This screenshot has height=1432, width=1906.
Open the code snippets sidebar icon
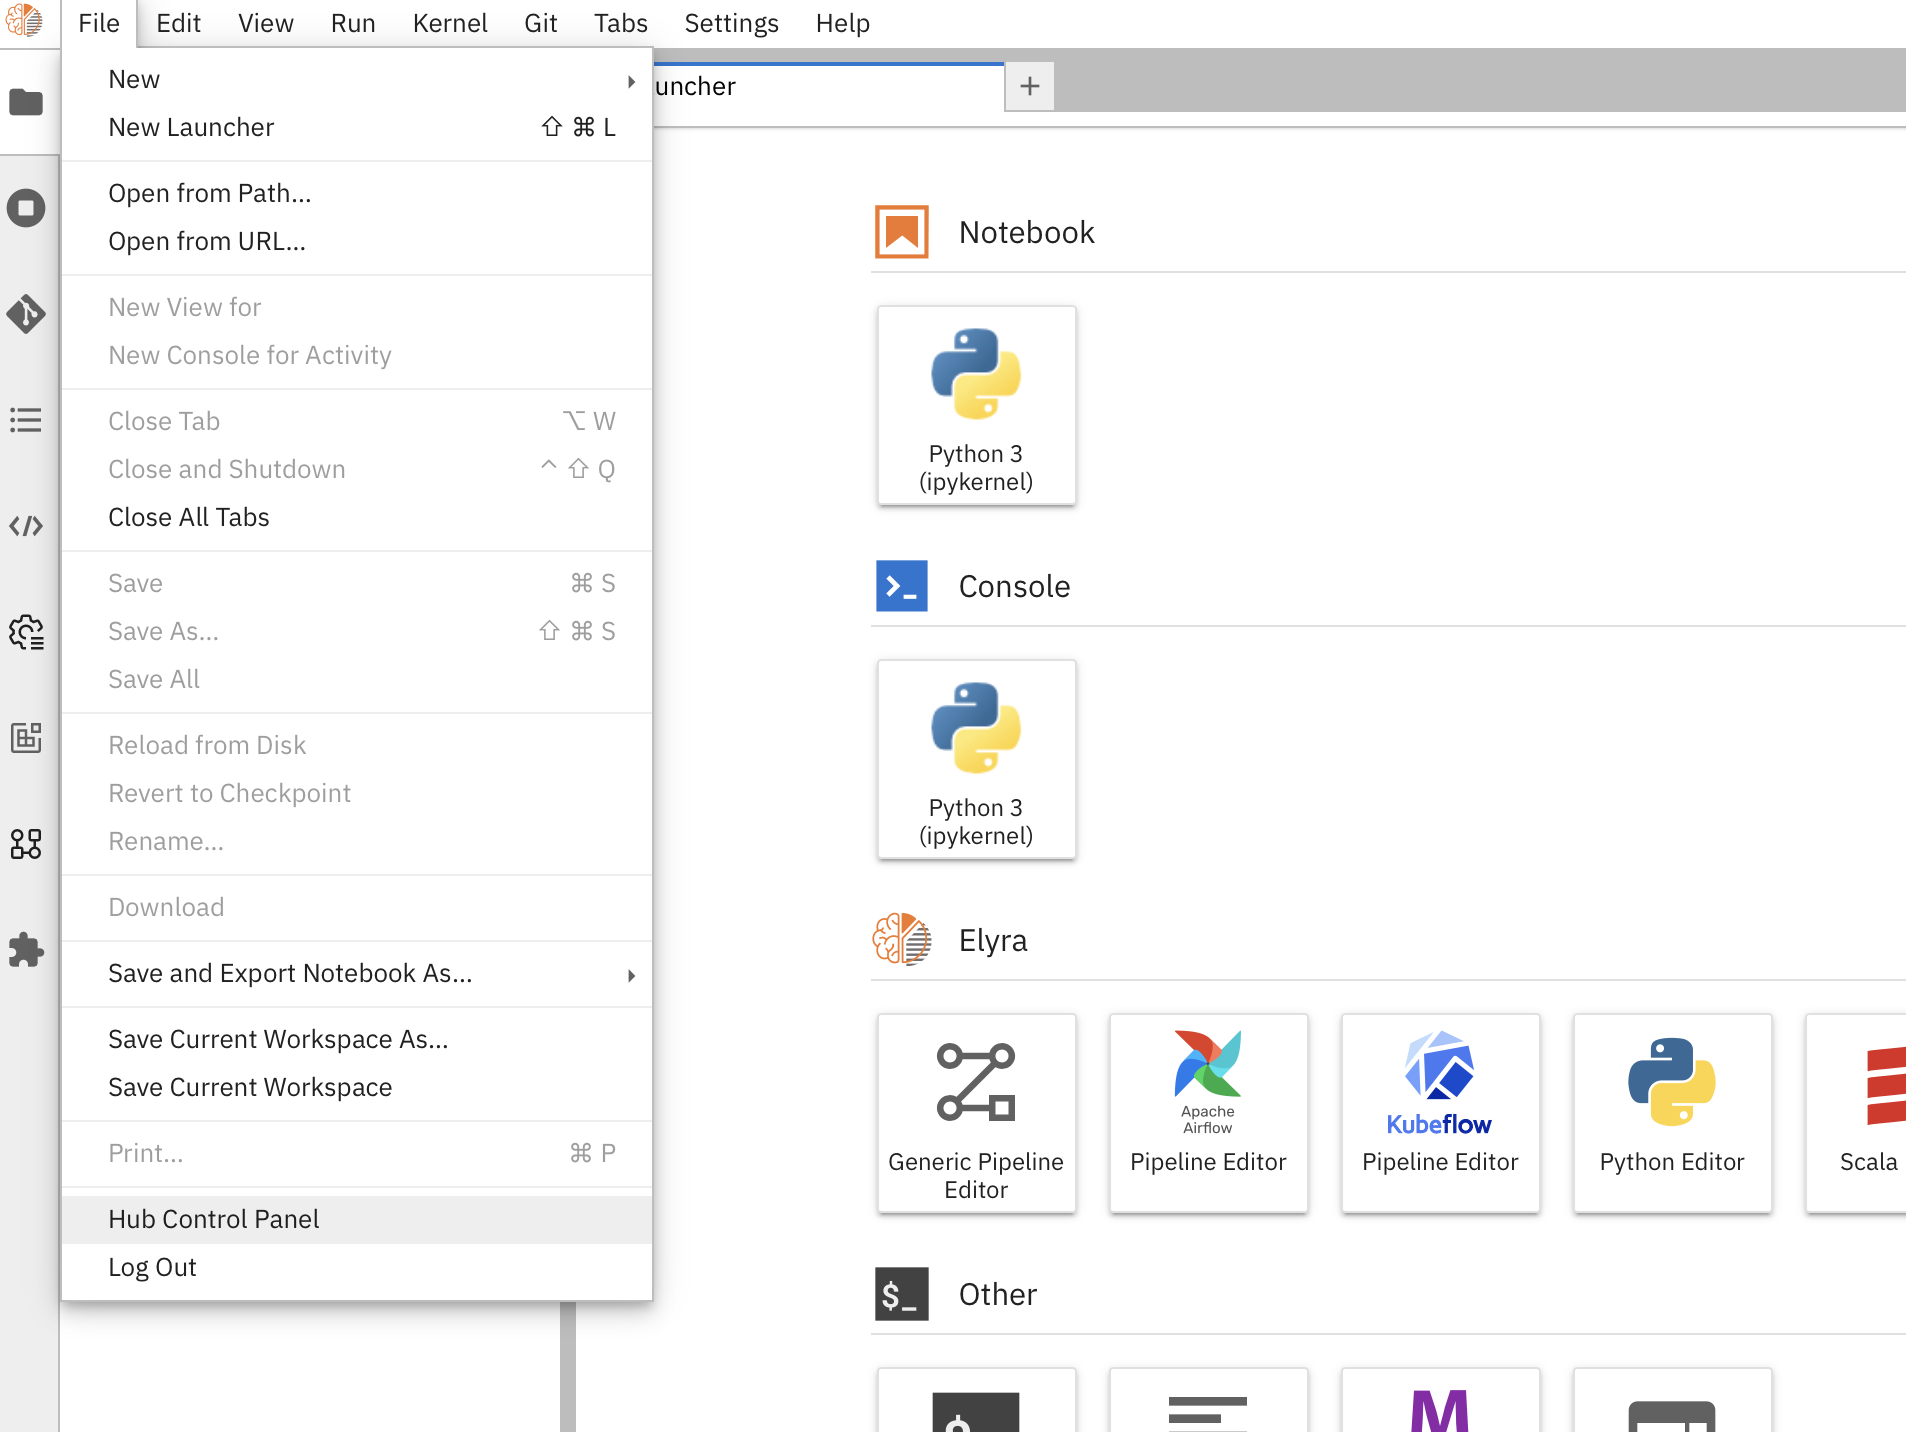click(x=26, y=526)
